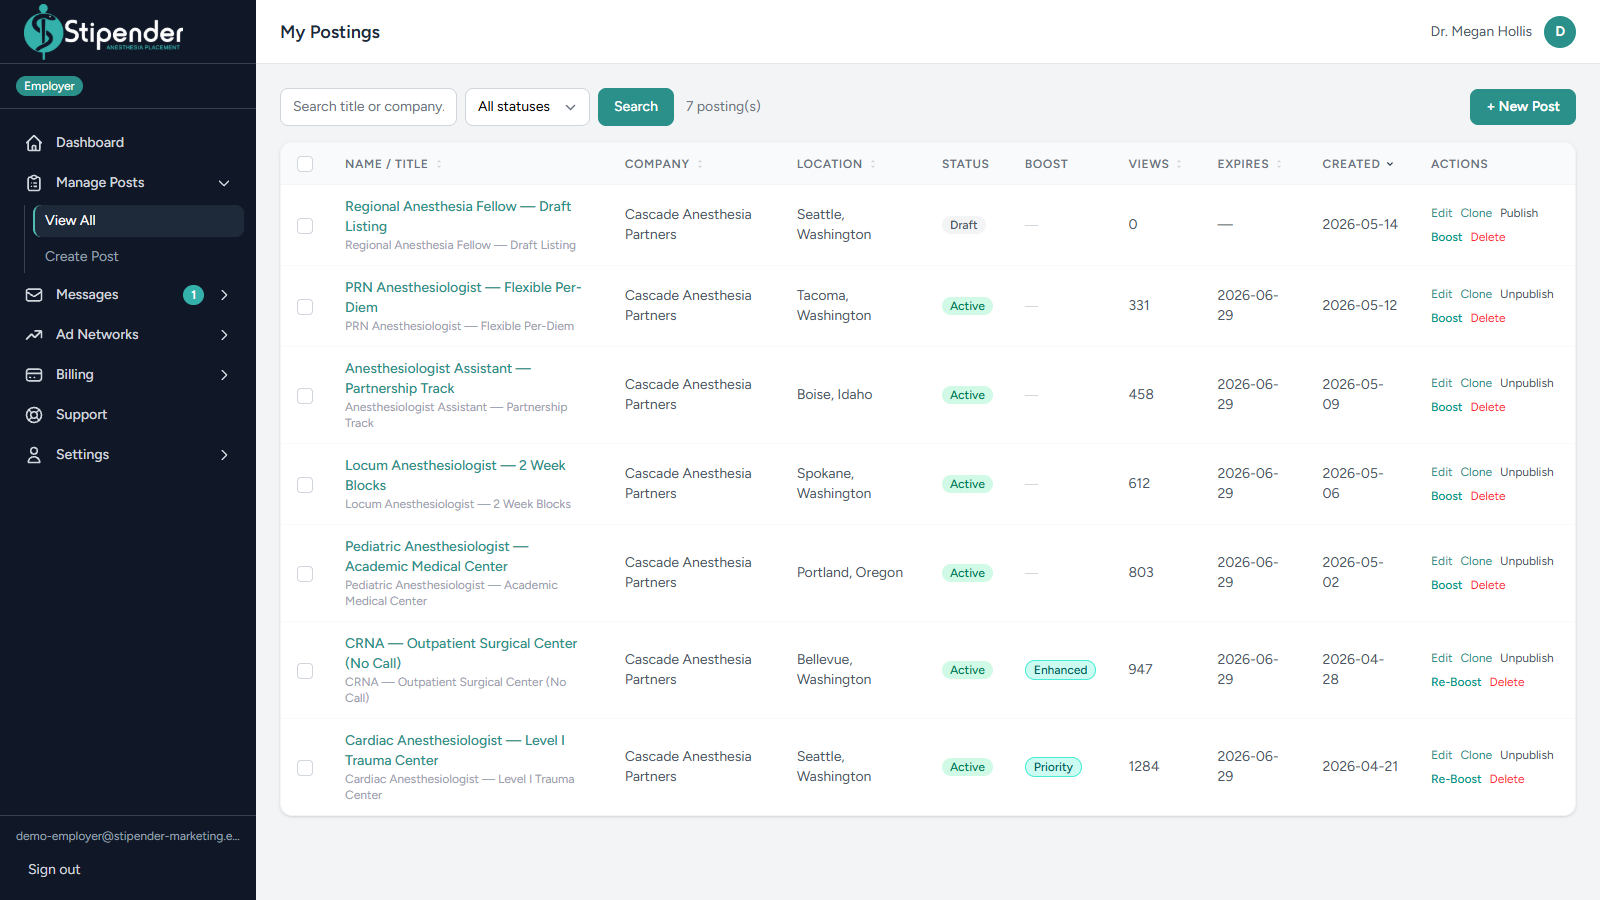Expand the Ad Networks chevron
This screenshot has height=900, width=1600.
[x=224, y=335]
